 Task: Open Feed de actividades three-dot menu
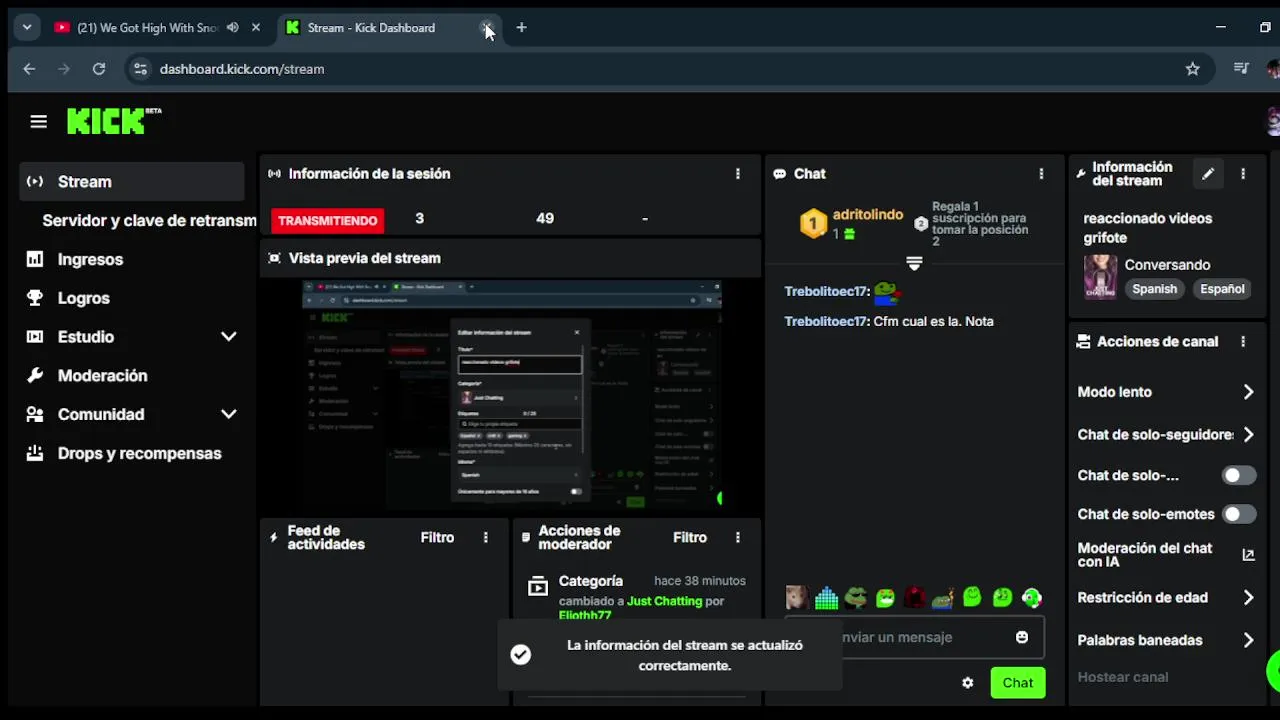tap(486, 538)
